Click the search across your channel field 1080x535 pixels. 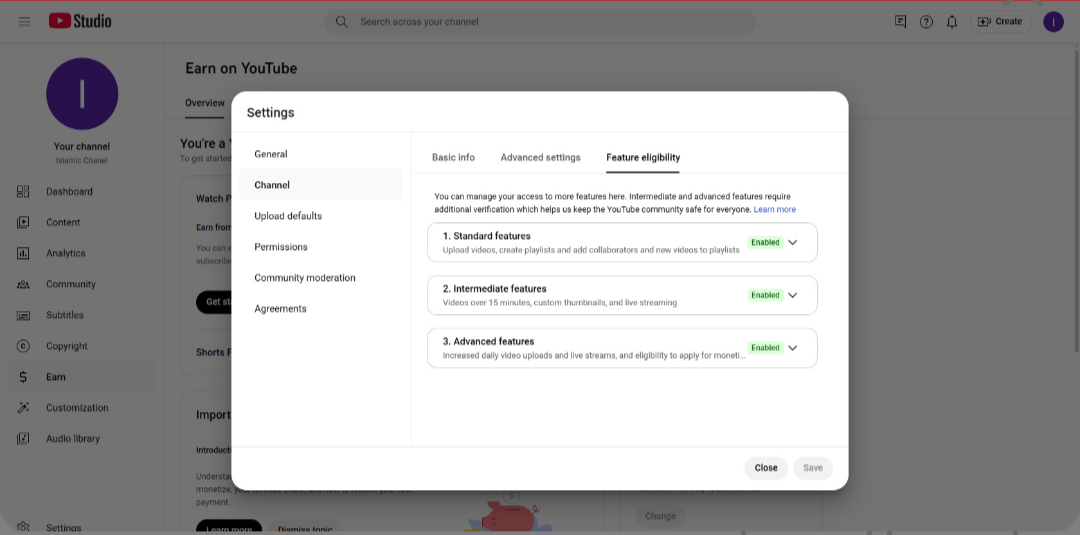pyautogui.click(x=539, y=21)
